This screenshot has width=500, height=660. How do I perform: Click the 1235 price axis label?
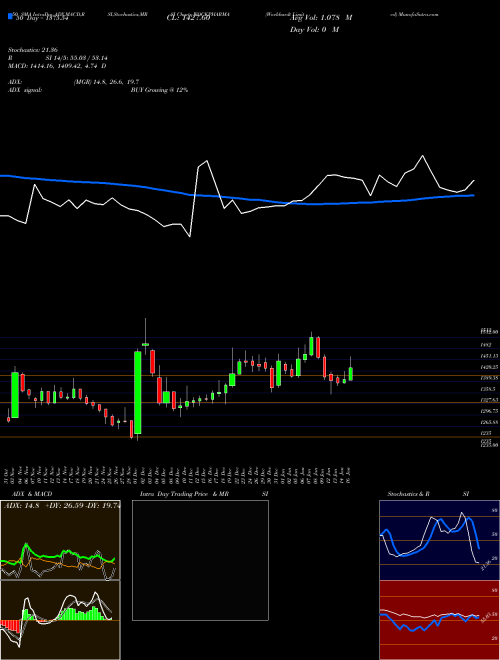click(486, 433)
